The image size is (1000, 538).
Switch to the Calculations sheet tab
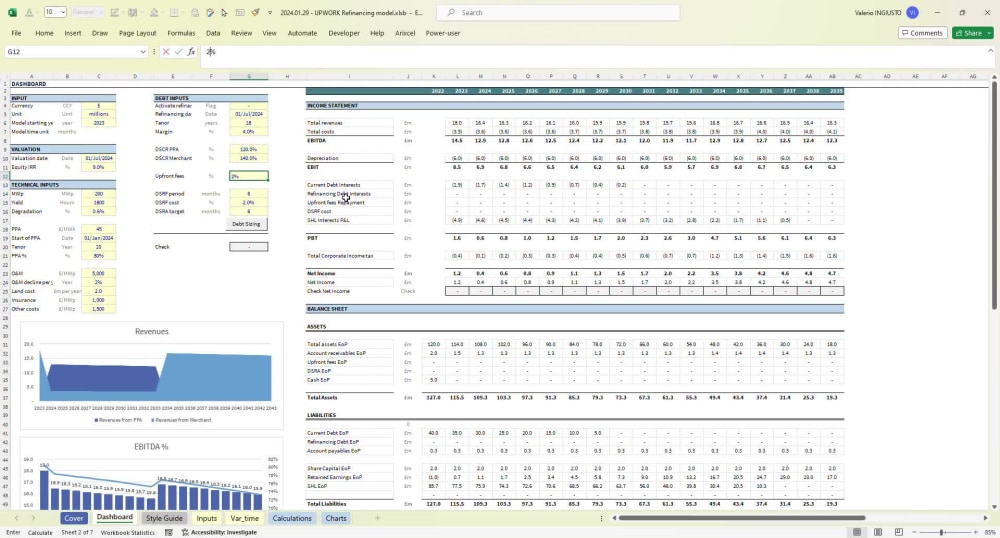[x=292, y=518]
